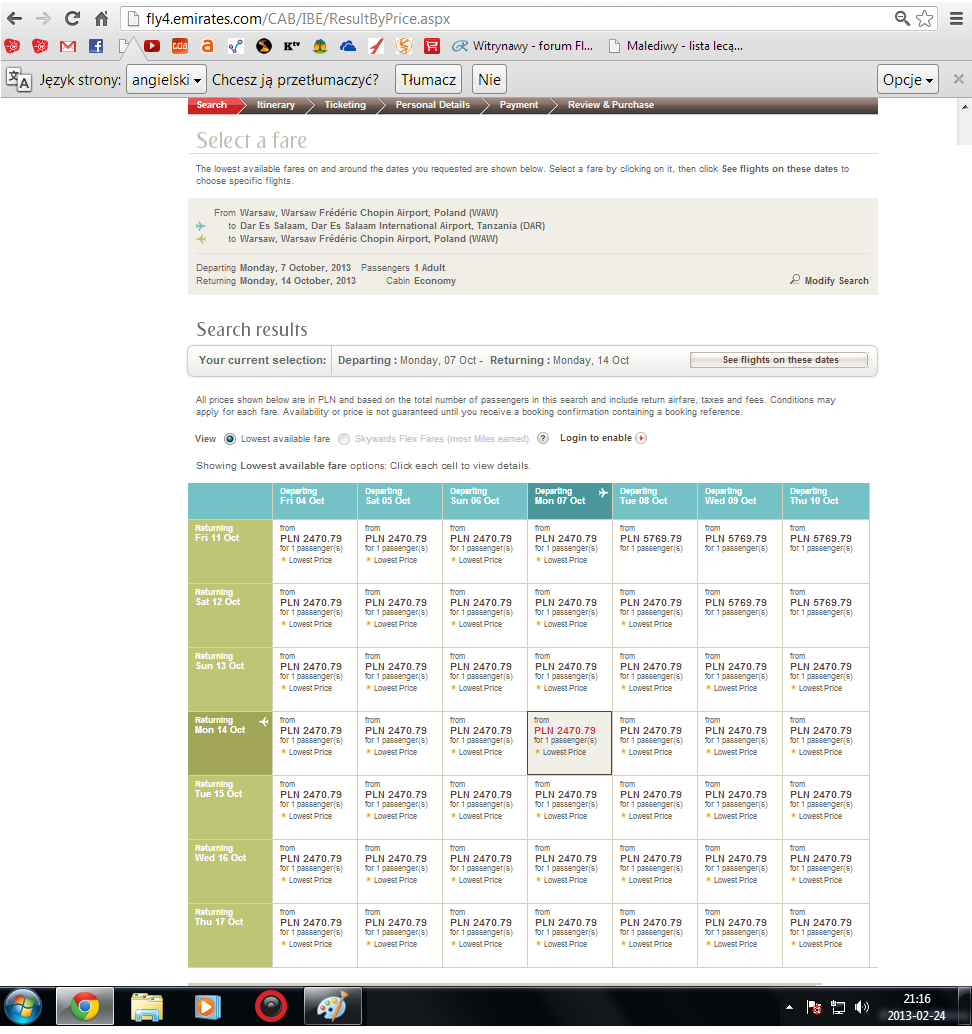The image size is (972, 1034).
Task: Click the Returning Wed 16 Oct row header
Action: [x=230, y=871]
